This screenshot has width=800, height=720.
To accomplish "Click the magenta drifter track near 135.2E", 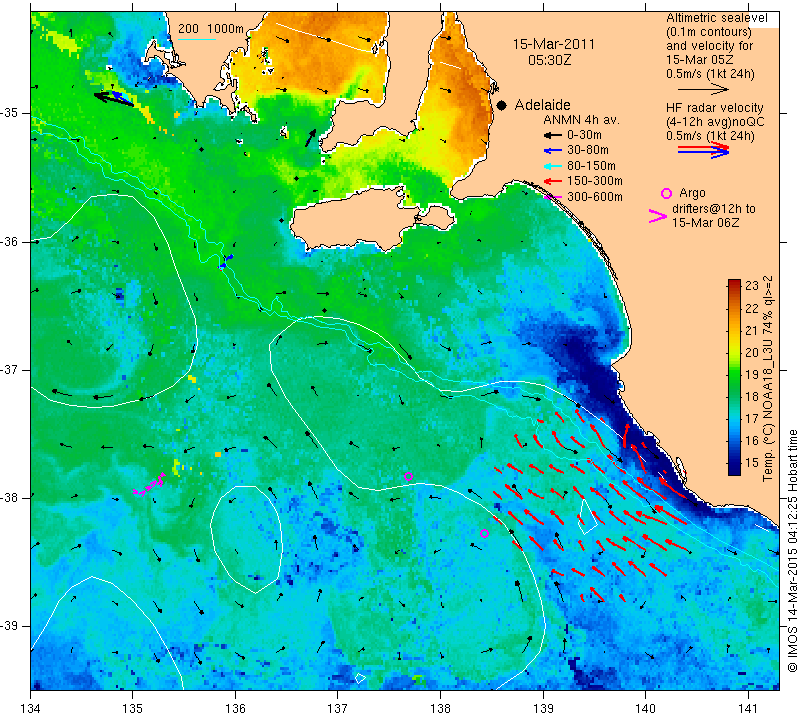I will click(149, 485).
